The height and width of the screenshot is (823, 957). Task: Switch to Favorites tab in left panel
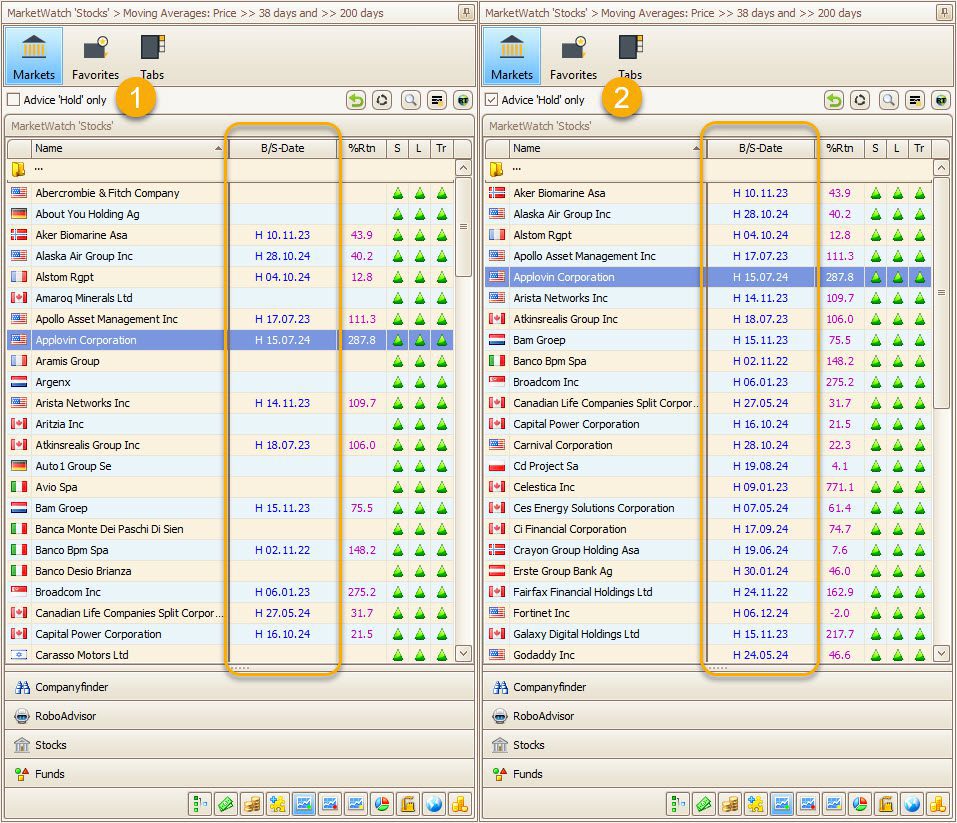point(95,57)
